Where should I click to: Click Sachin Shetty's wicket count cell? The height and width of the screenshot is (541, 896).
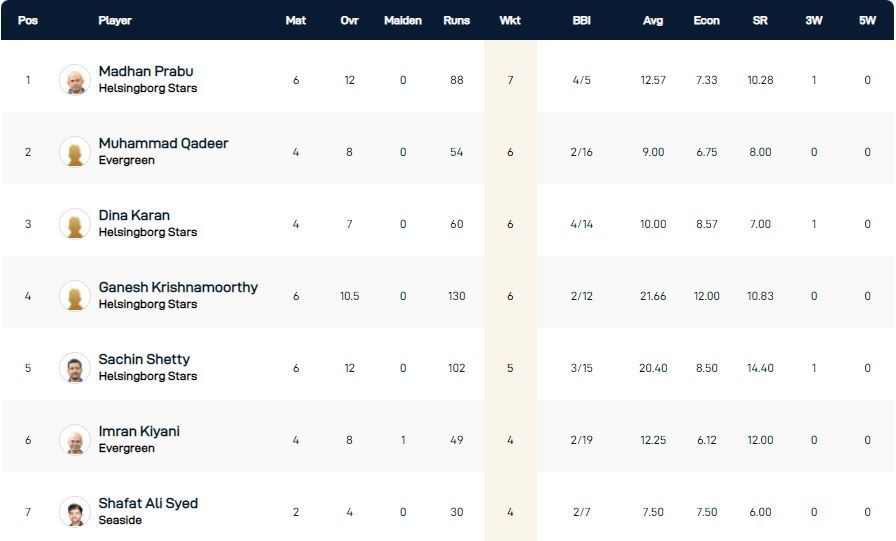pos(510,368)
